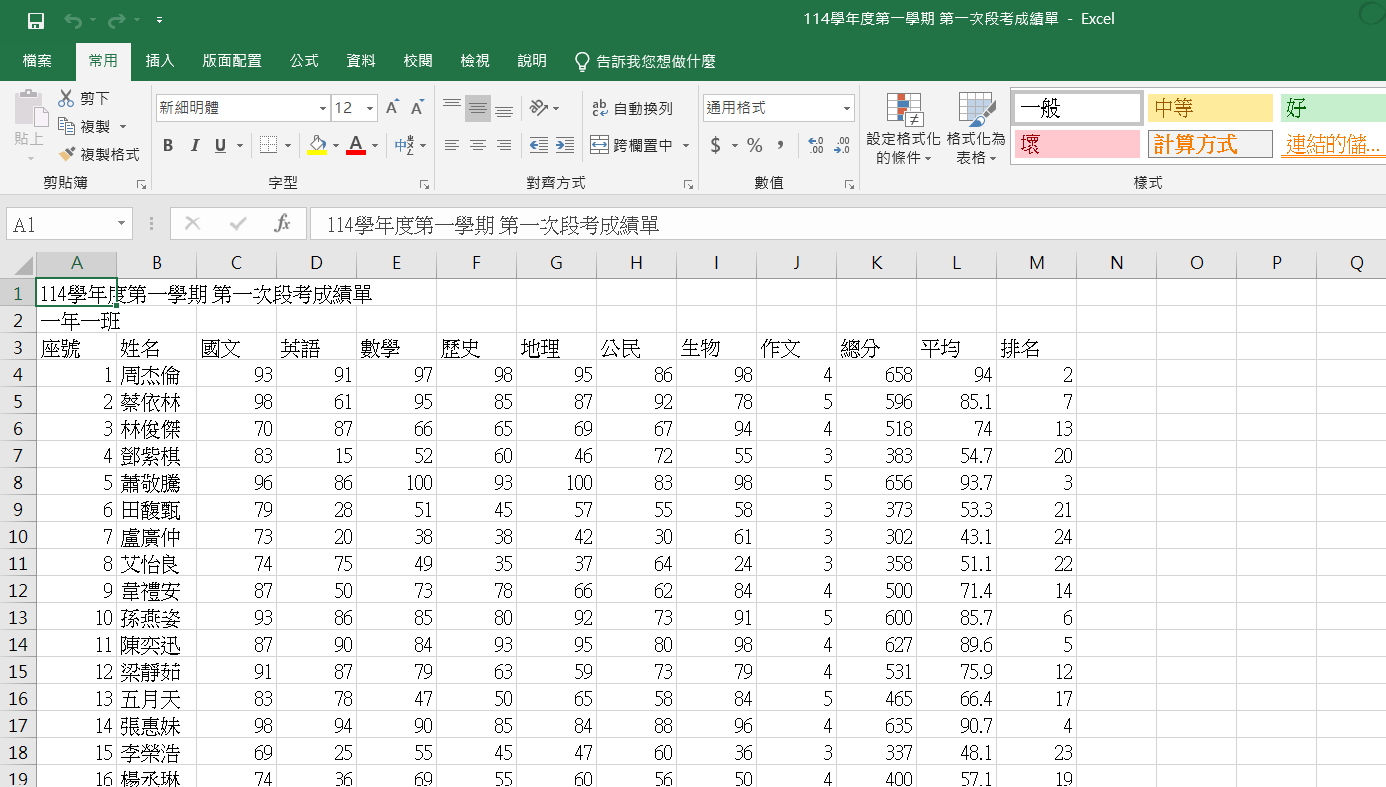Open the 檔案 (File) tab
The height and width of the screenshot is (787, 1386).
pyautogui.click(x=38, y=61)
